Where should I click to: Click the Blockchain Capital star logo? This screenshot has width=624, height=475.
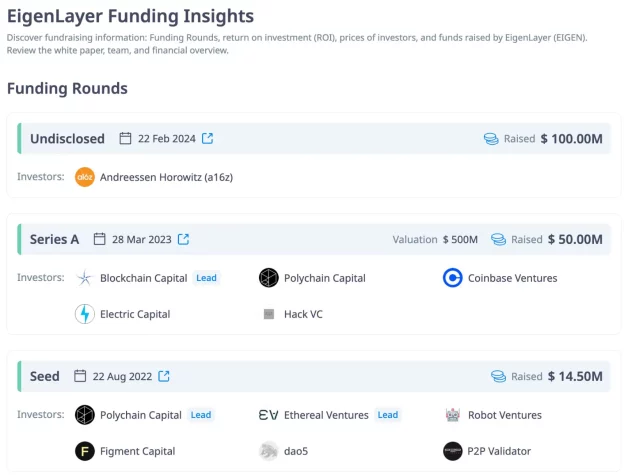click(85, 278)
